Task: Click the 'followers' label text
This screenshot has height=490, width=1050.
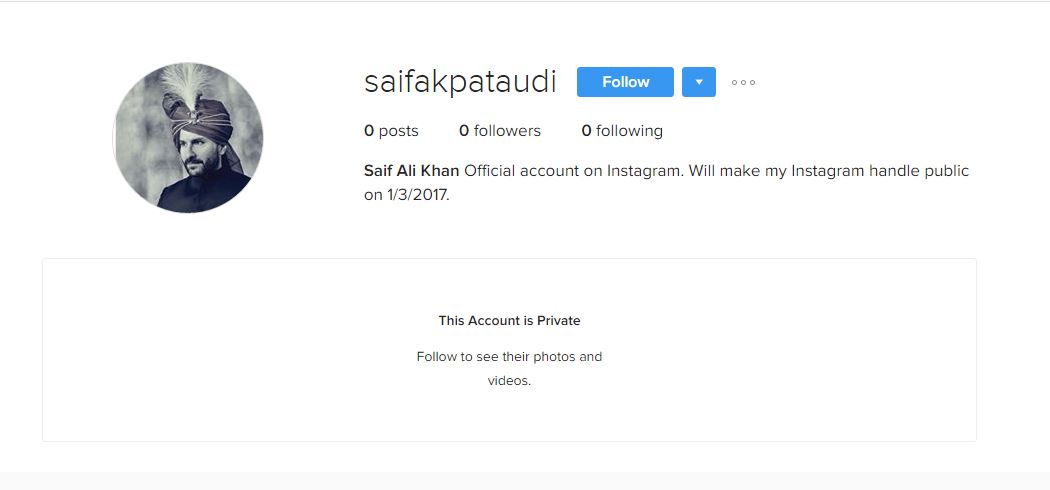Action: (507, 131)
